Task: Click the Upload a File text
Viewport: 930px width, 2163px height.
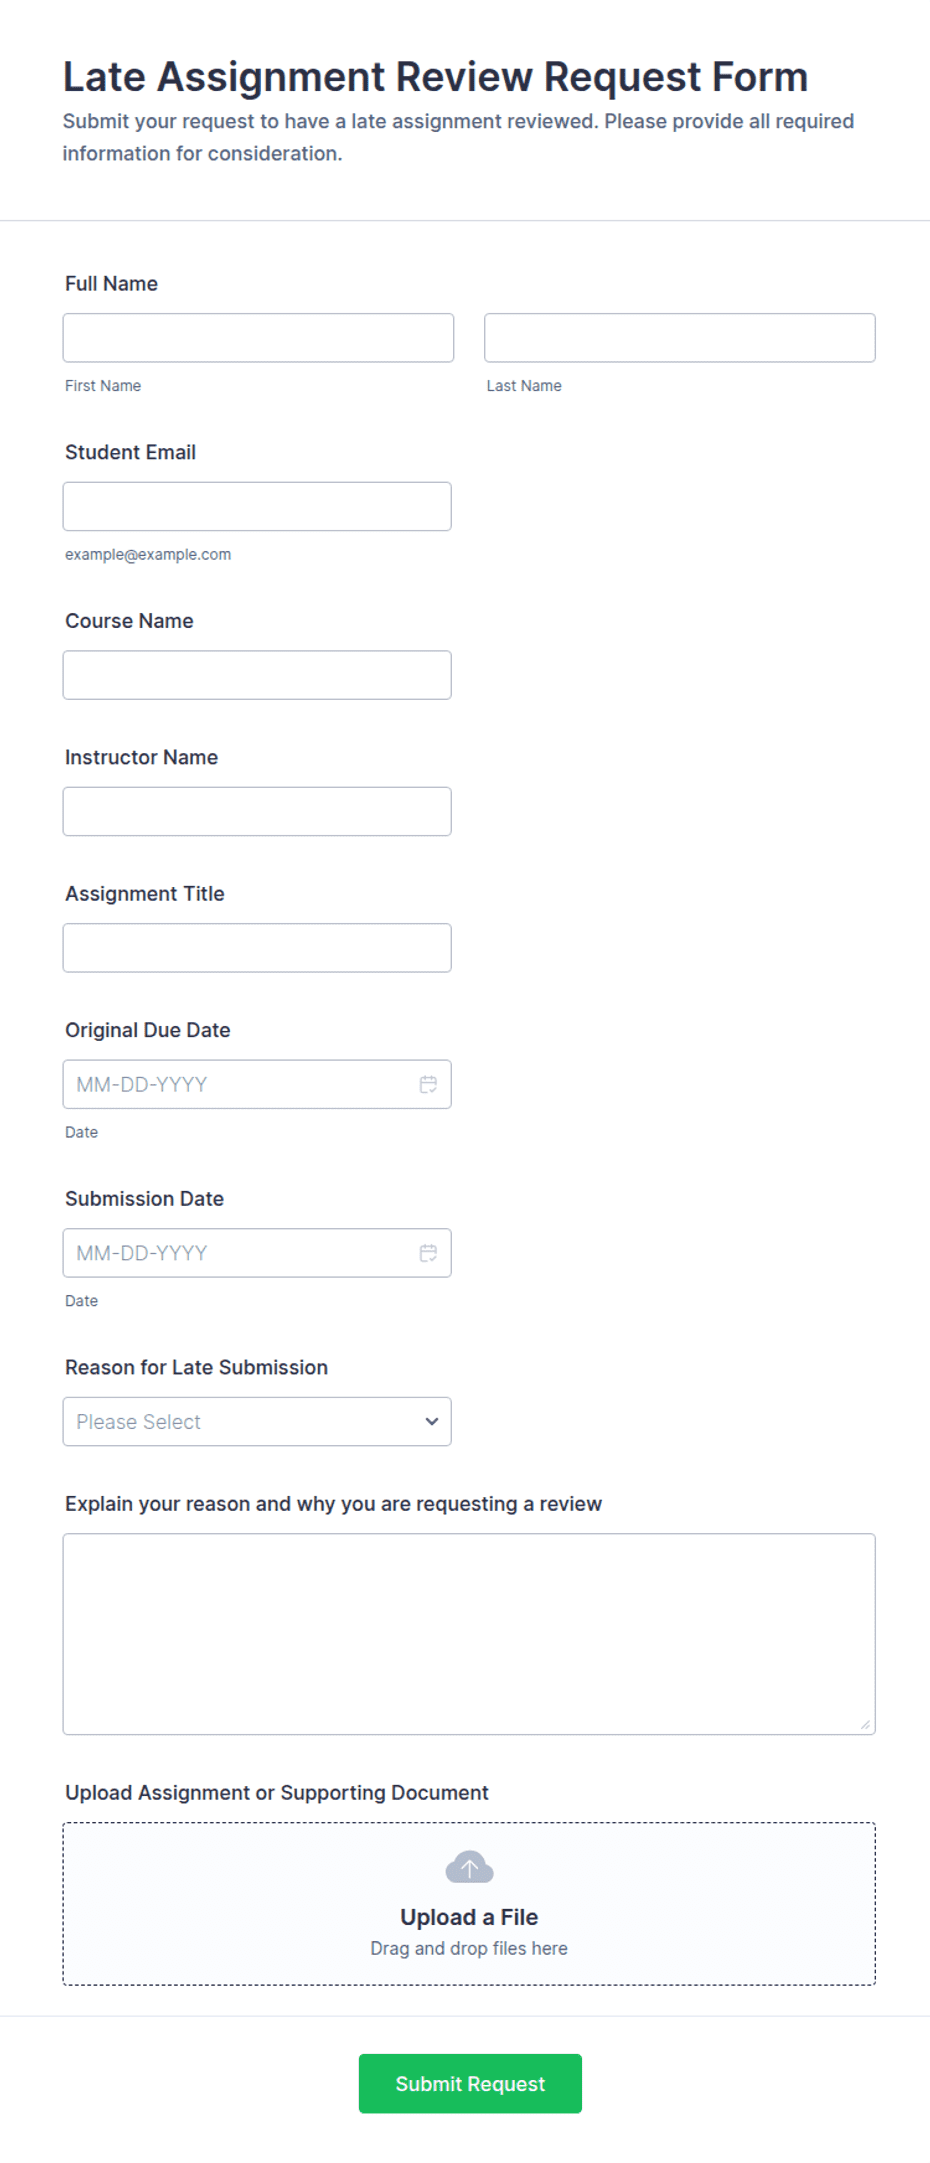Action: (x=469, y=1917)
